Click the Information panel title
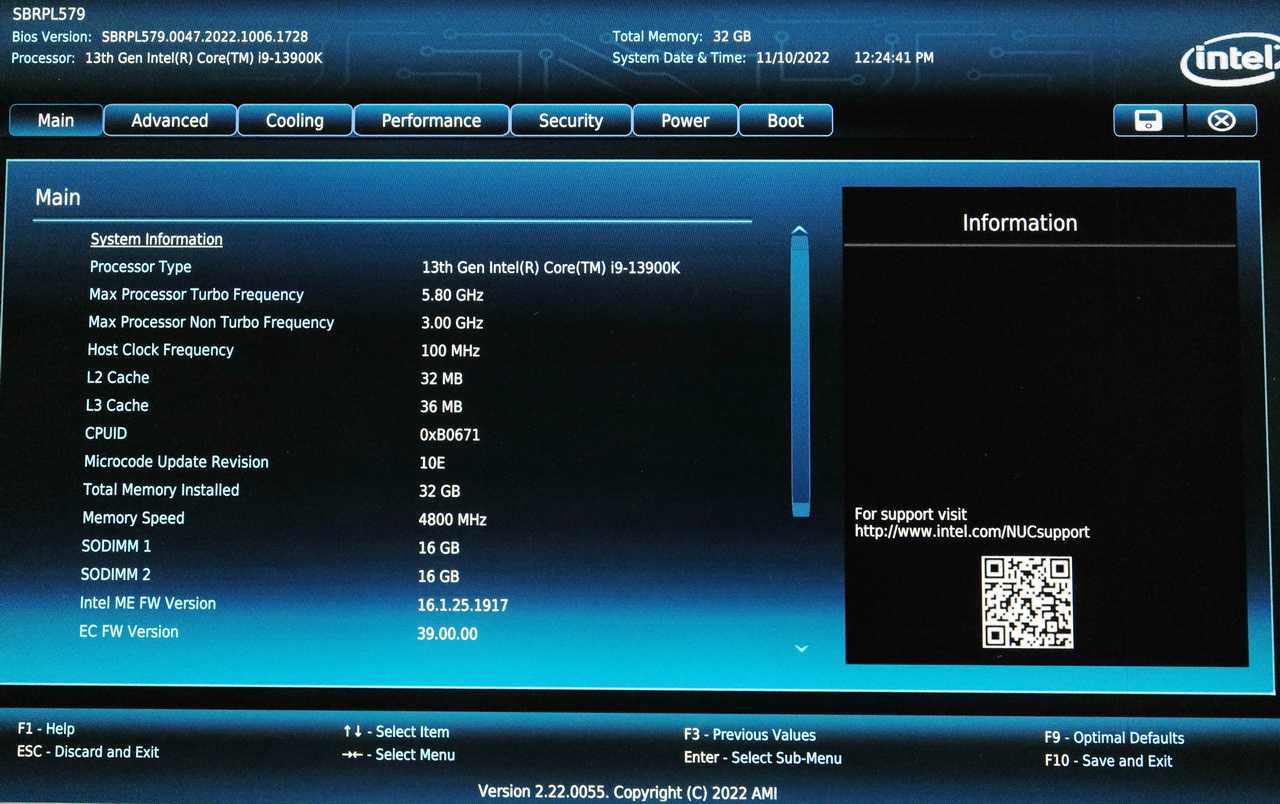1280x804 pixels. tap(1020, 223)
